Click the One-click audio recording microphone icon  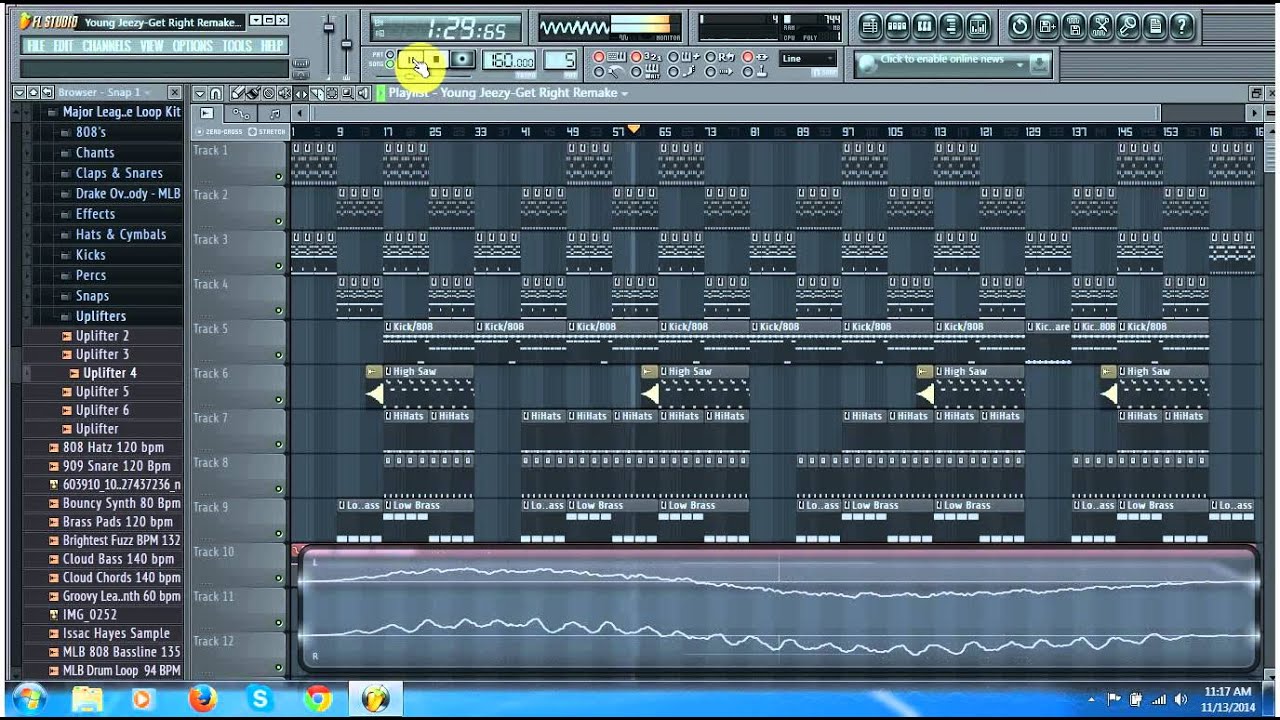(1128, 26)
